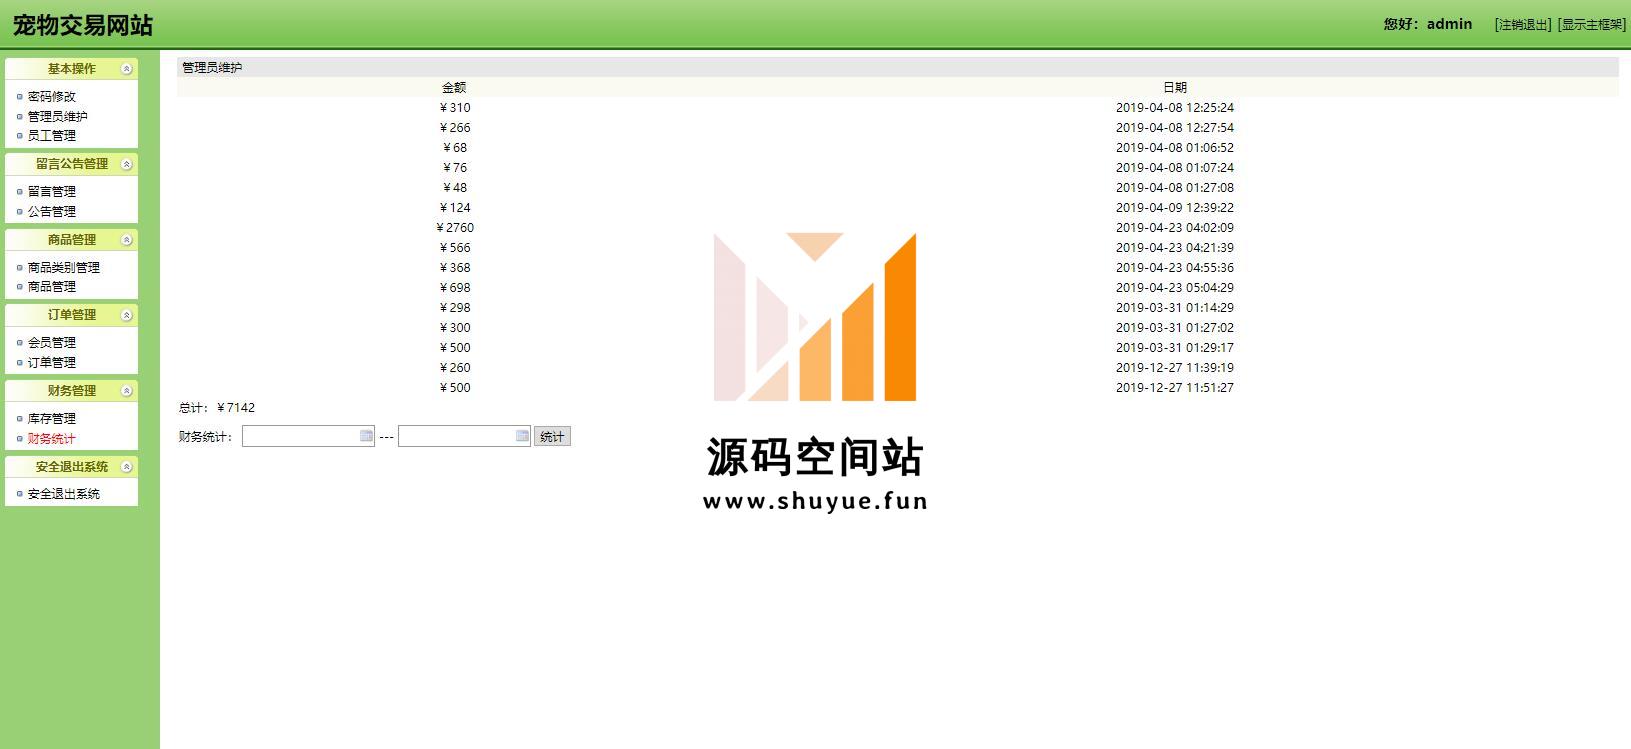Open 会员管理 in sidebar
The height and width of the screenshot is (749, 1631).
click(x=52, y=343)
